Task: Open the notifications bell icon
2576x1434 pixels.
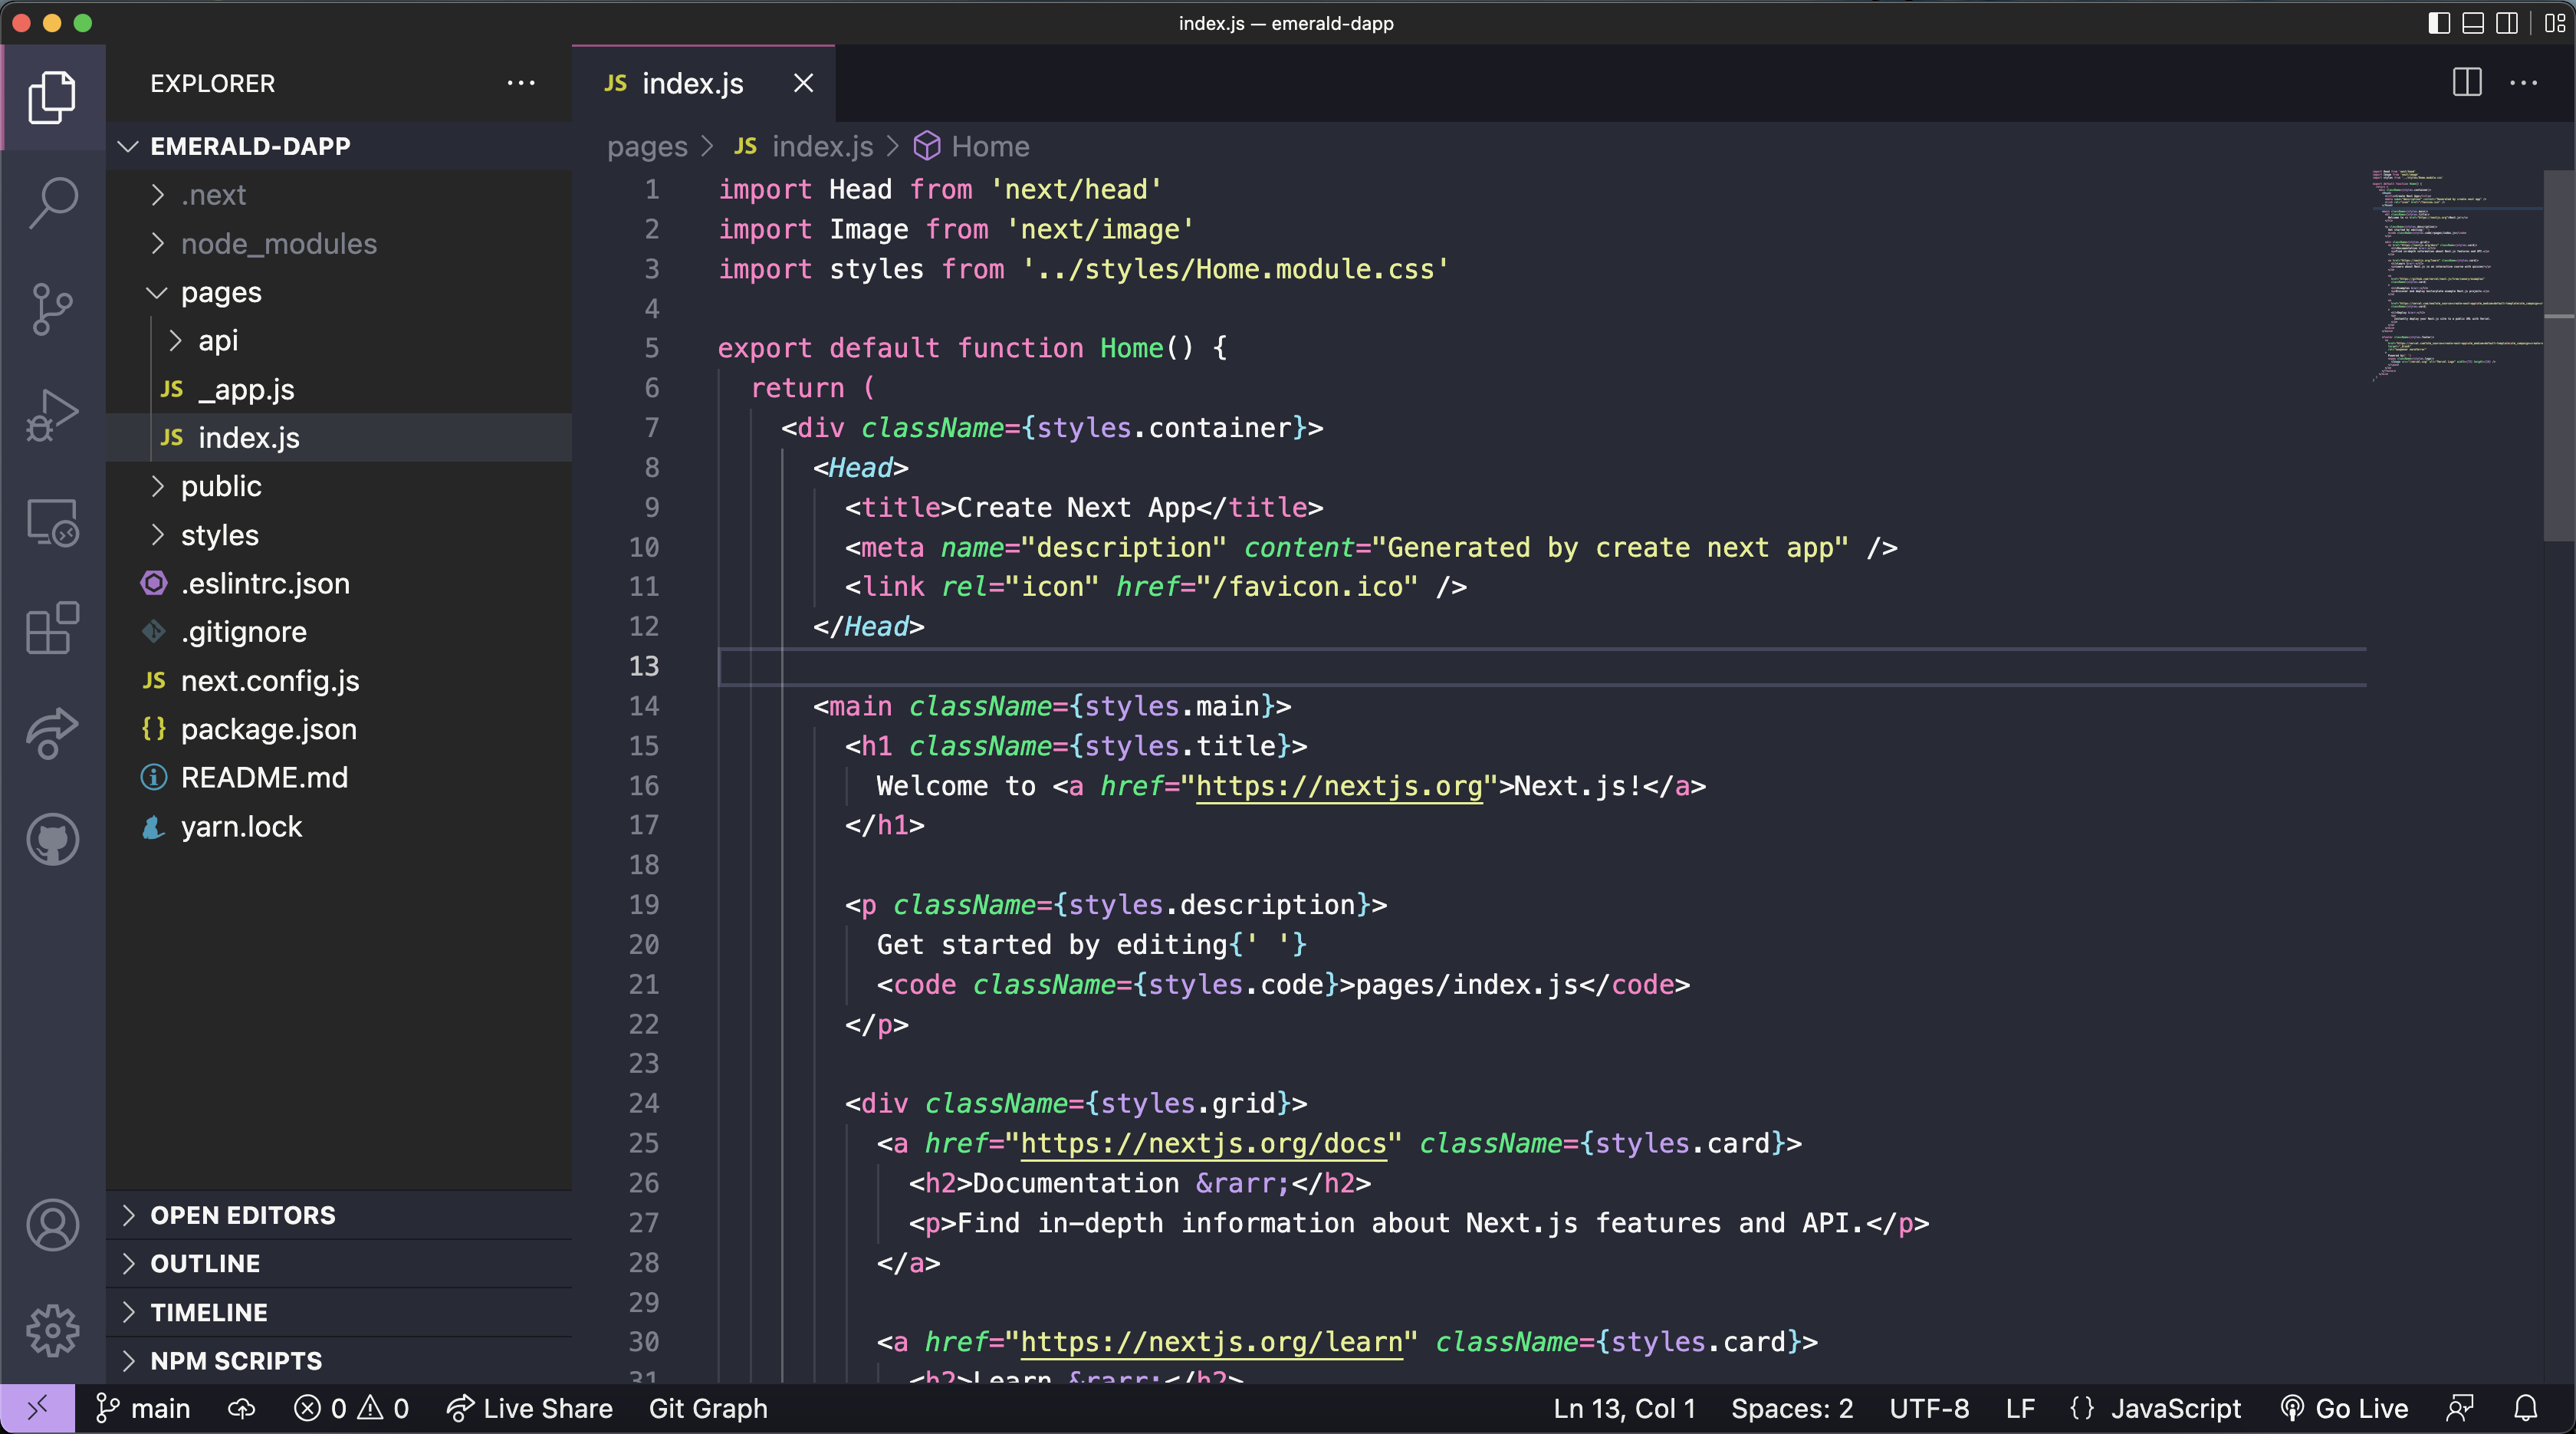Action: [x=2525, y=1408]
